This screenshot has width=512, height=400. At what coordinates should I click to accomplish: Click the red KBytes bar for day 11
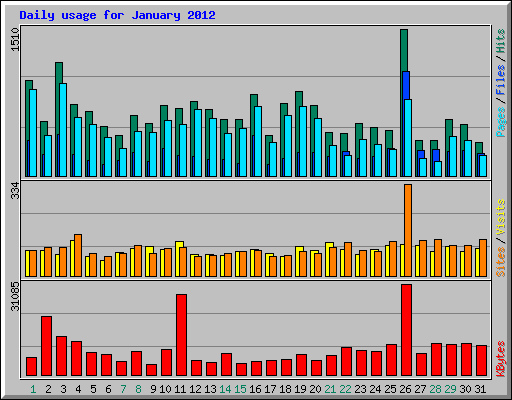181,335
